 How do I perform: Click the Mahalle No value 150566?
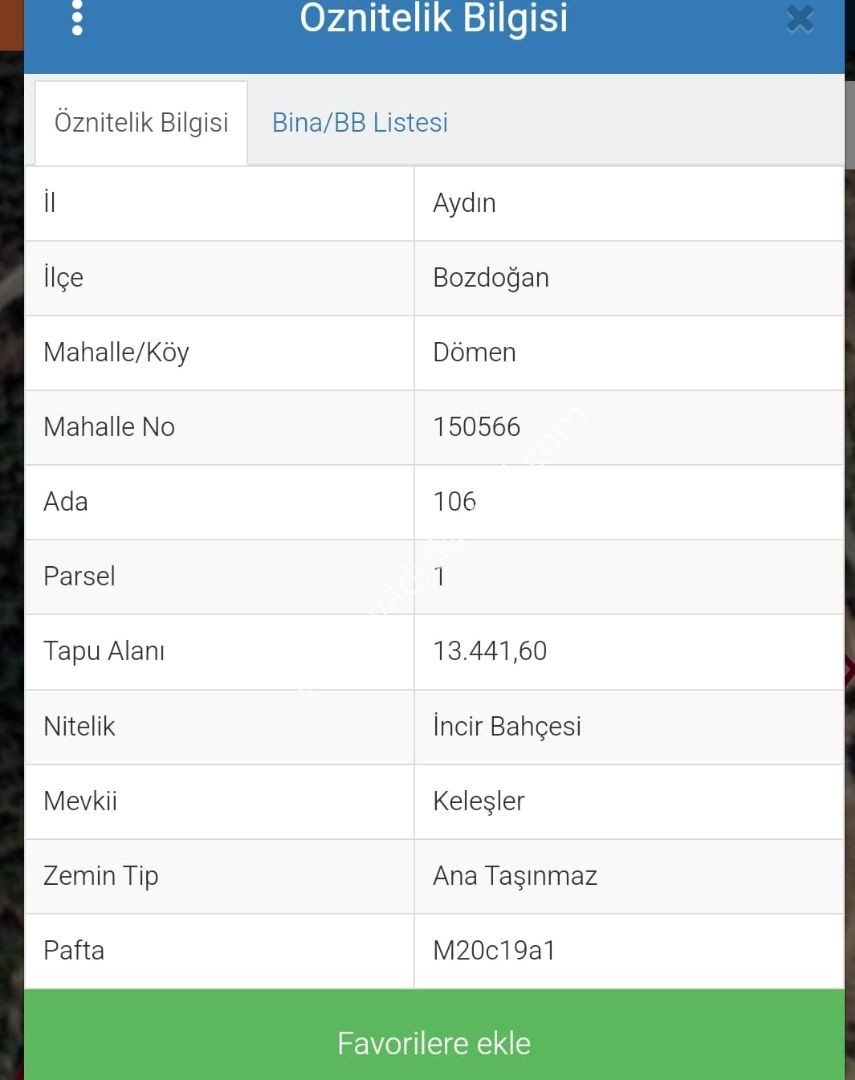(x=477, y=427)
